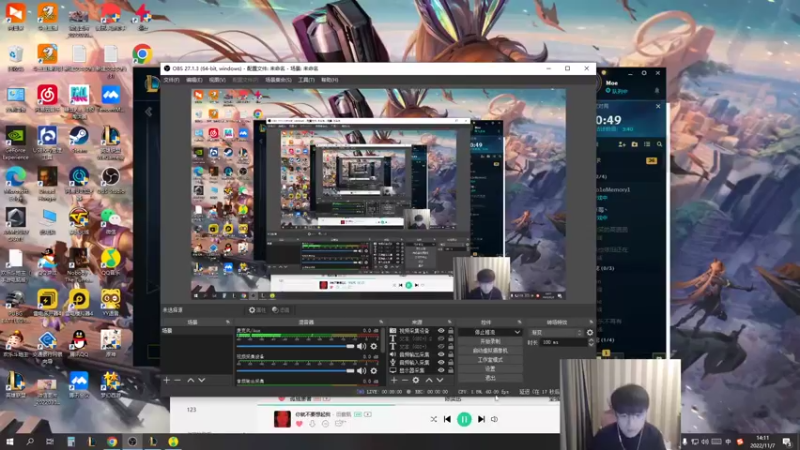Click the 退出 exit button in controls
This screenshot has width=800, height=450.
tap(490, 378)
